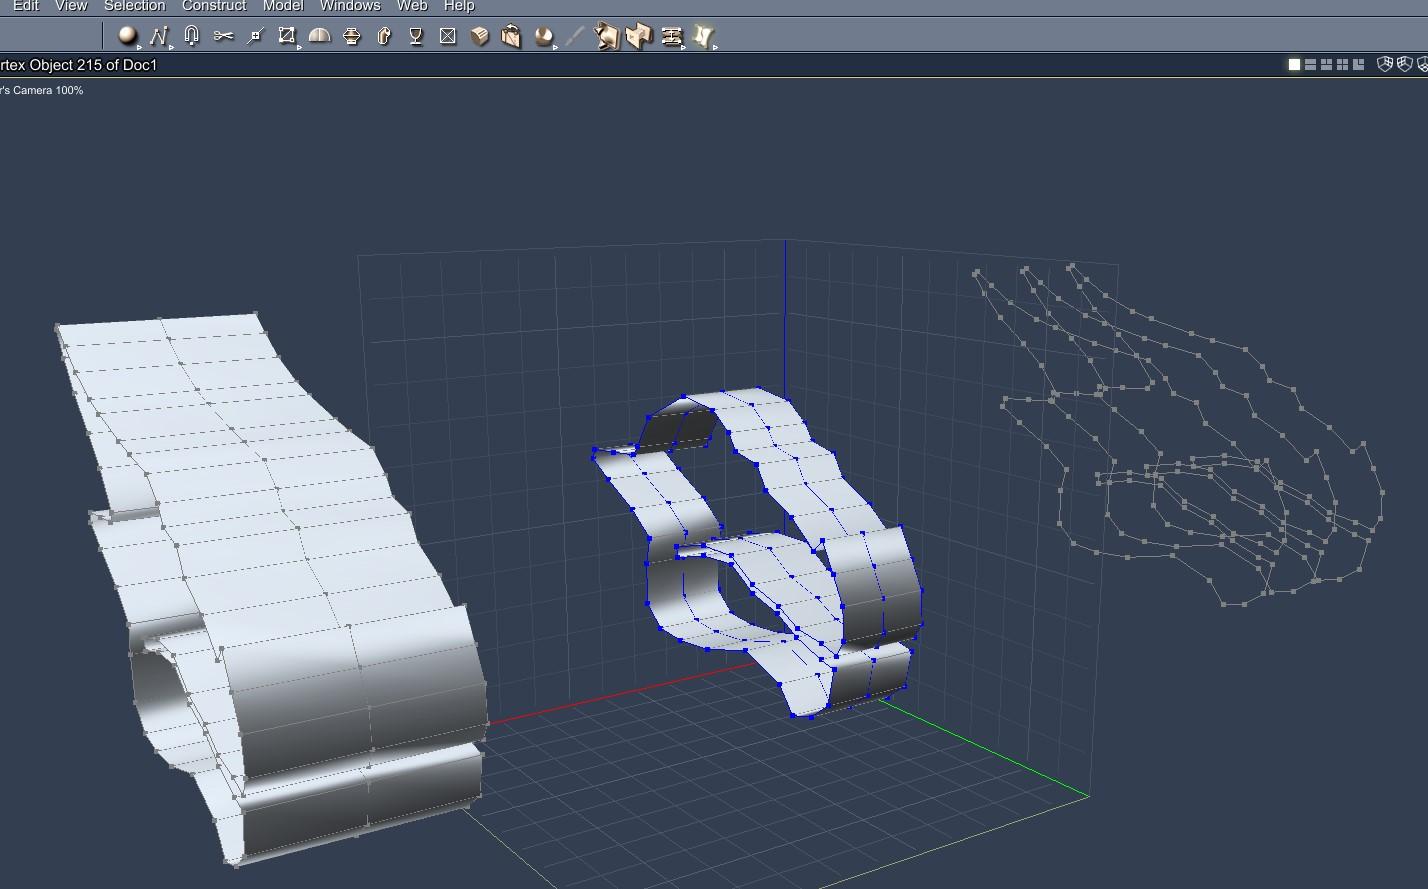Image resolution: width=1428 pixels, height=889 pixels.
Task: Toggle the first working box plane icon
Action: pos(1385,64)
